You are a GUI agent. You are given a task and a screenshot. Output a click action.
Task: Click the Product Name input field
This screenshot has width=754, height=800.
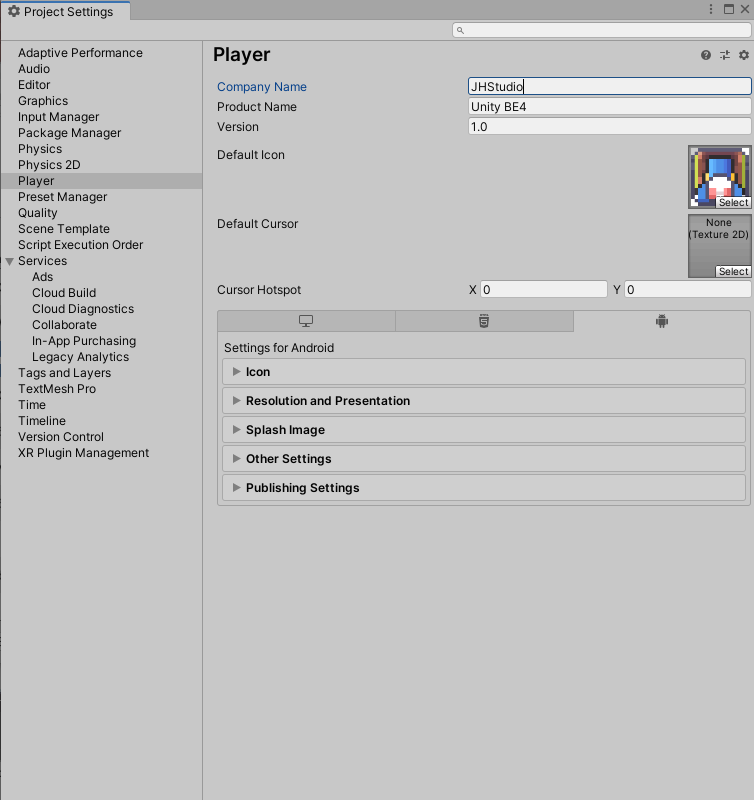click(x=610, y=107)
